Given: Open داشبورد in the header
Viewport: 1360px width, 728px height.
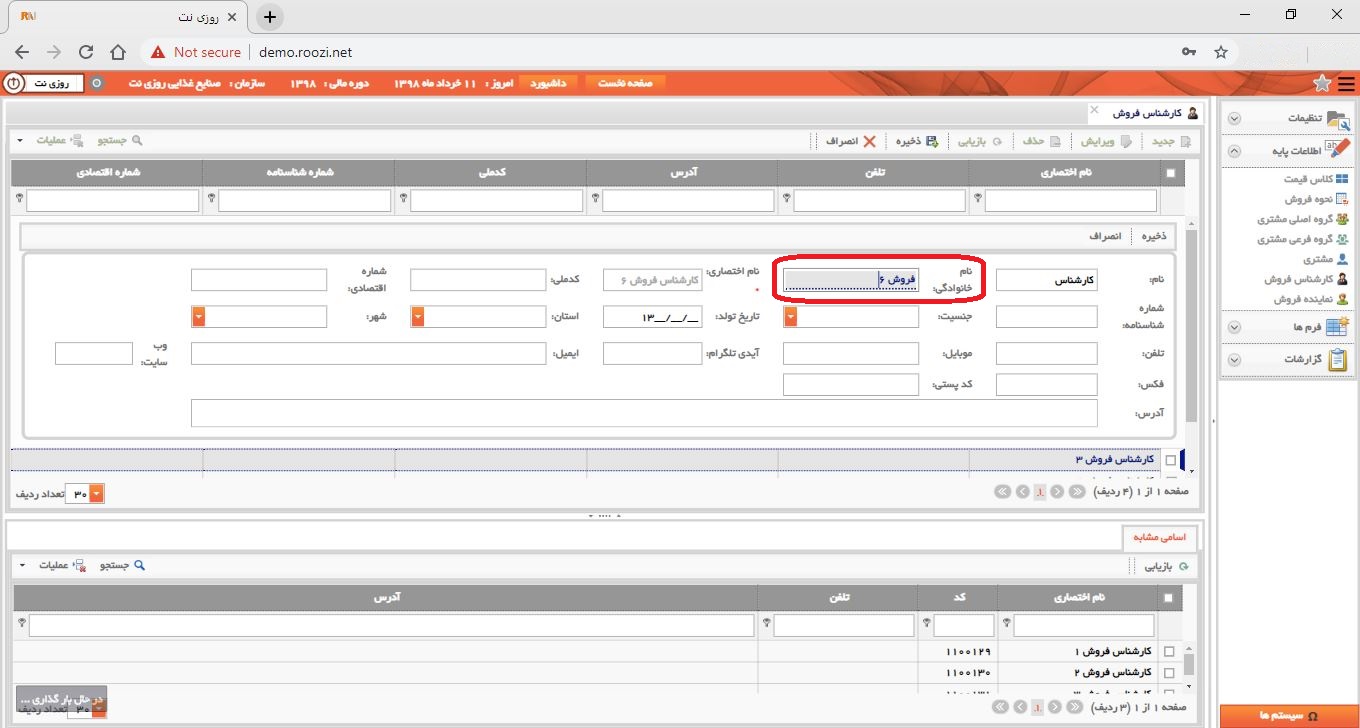Looking at the screenshot, I should [x=548, y=83].
